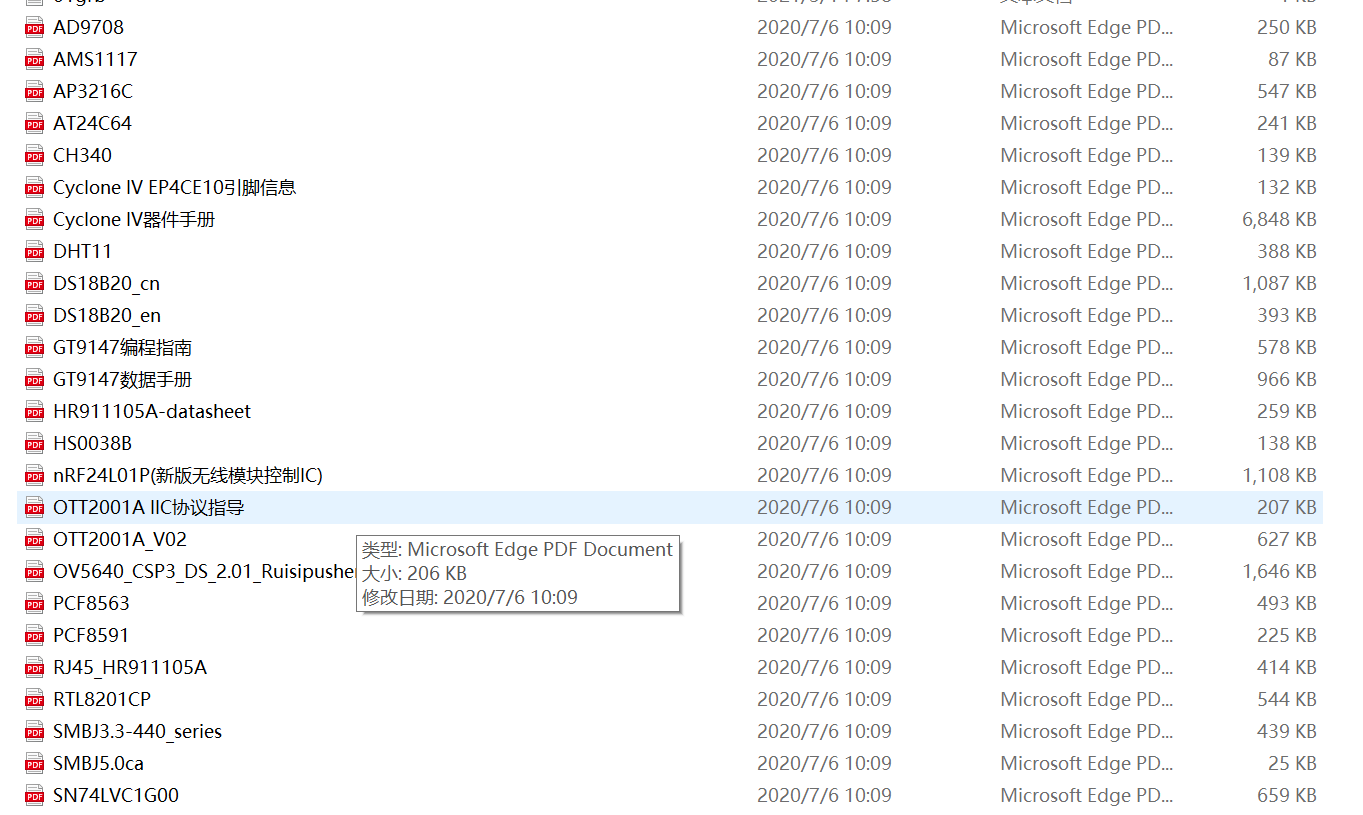Select the file name DHT11
Image resolution: width=1363 pixels, height=815 pixels.
(x=83, y=251)
